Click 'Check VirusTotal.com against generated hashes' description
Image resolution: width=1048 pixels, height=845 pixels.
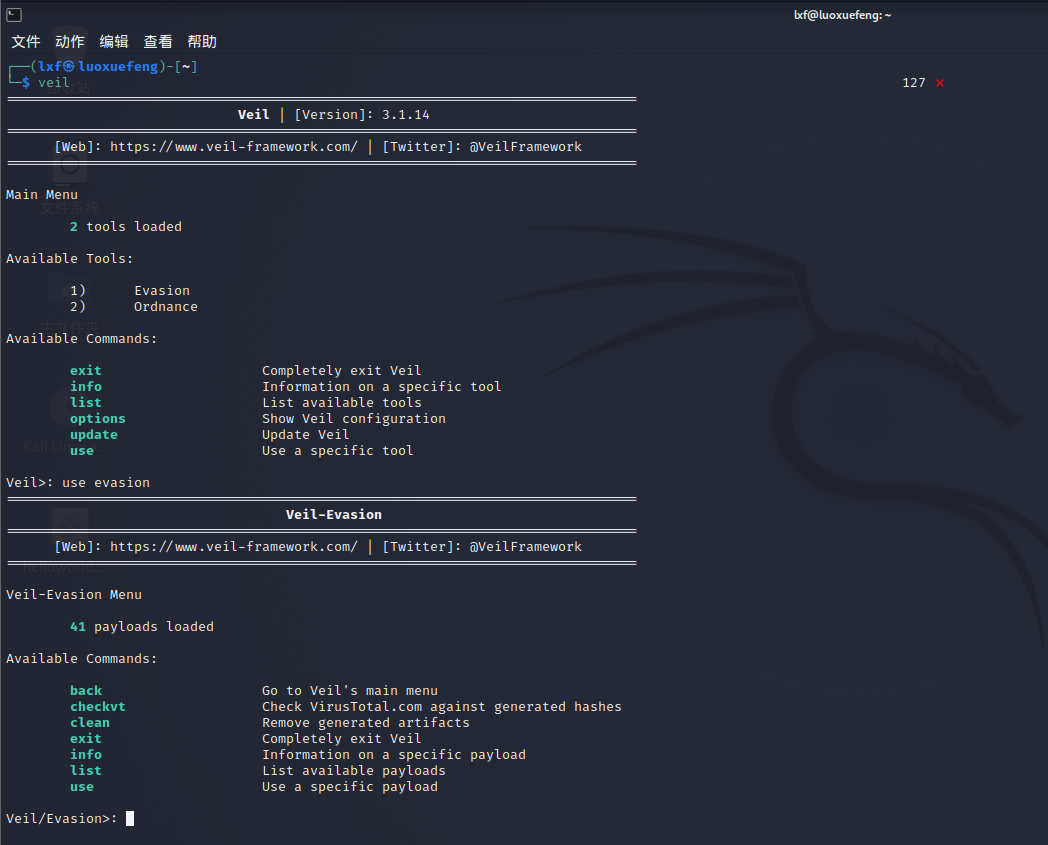pyautogui.click(x=442, y=707)
